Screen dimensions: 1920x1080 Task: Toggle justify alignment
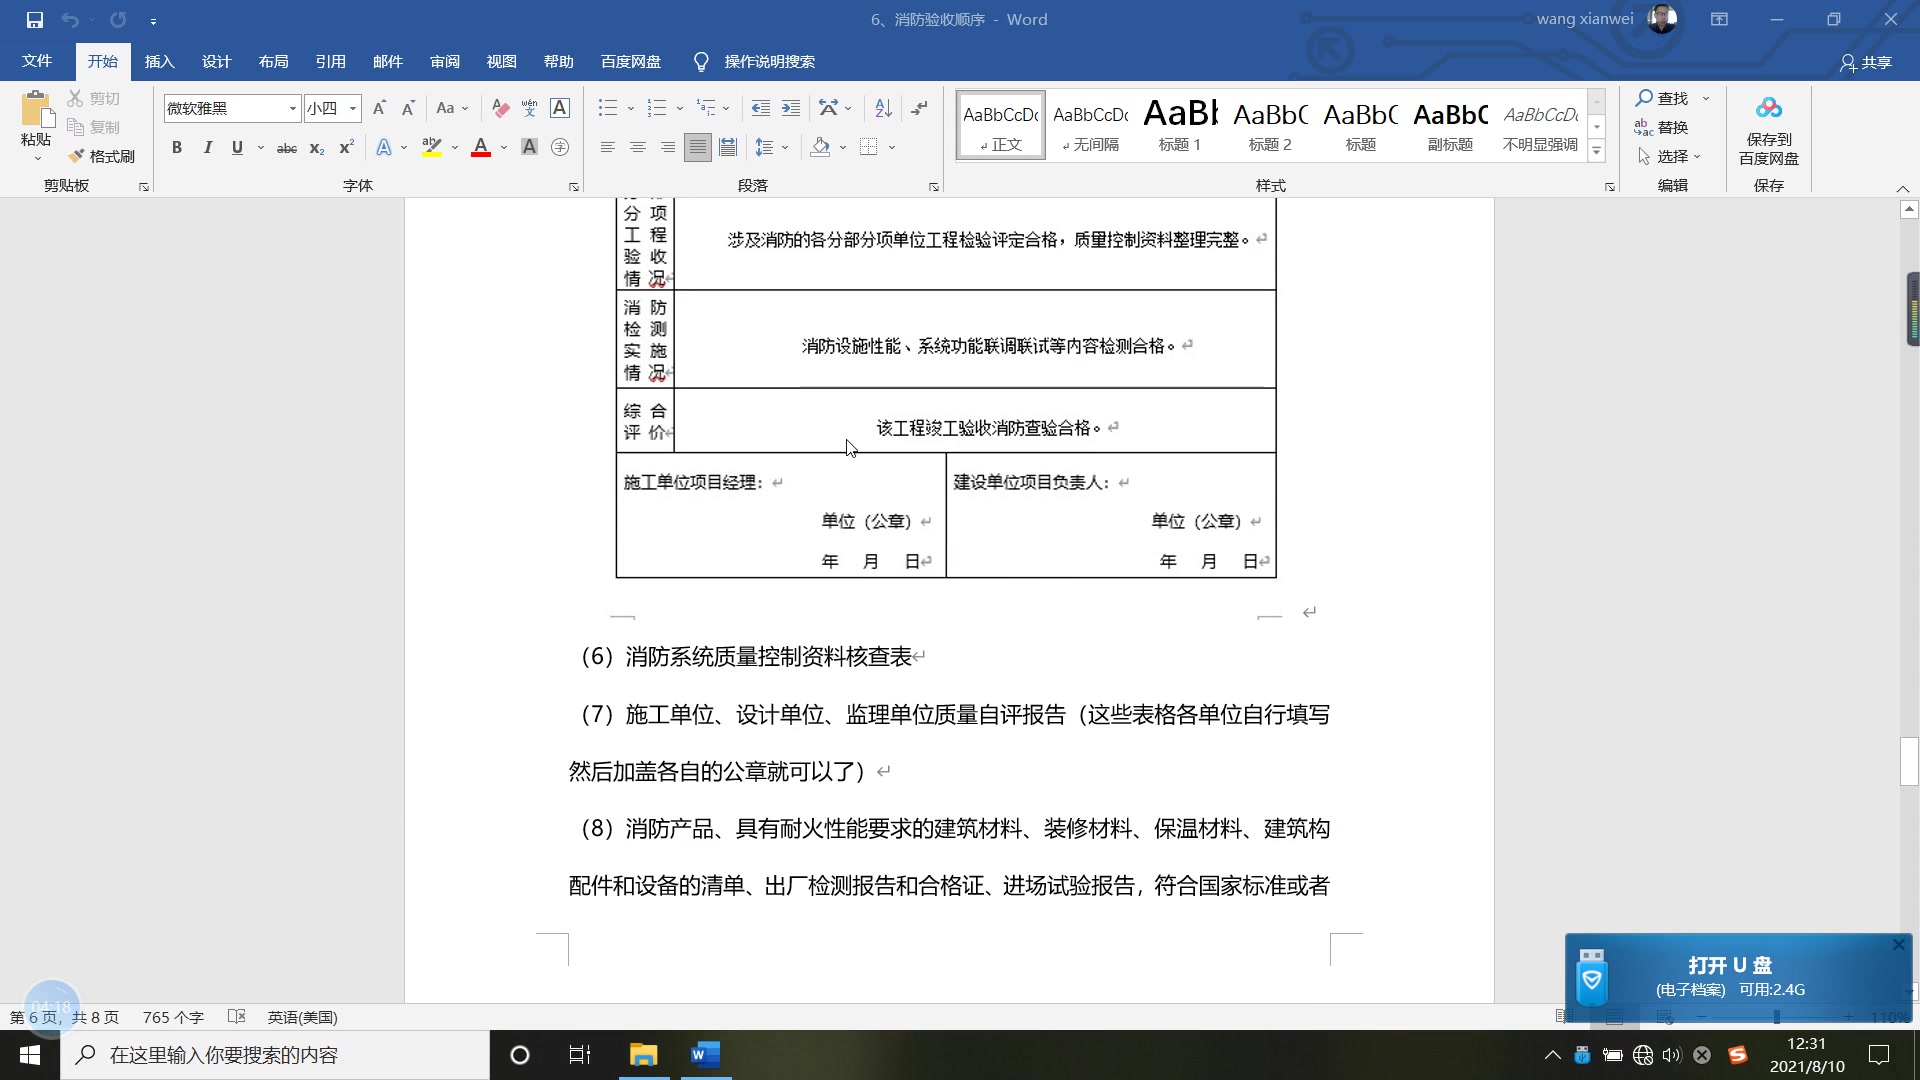pos(697,148)
